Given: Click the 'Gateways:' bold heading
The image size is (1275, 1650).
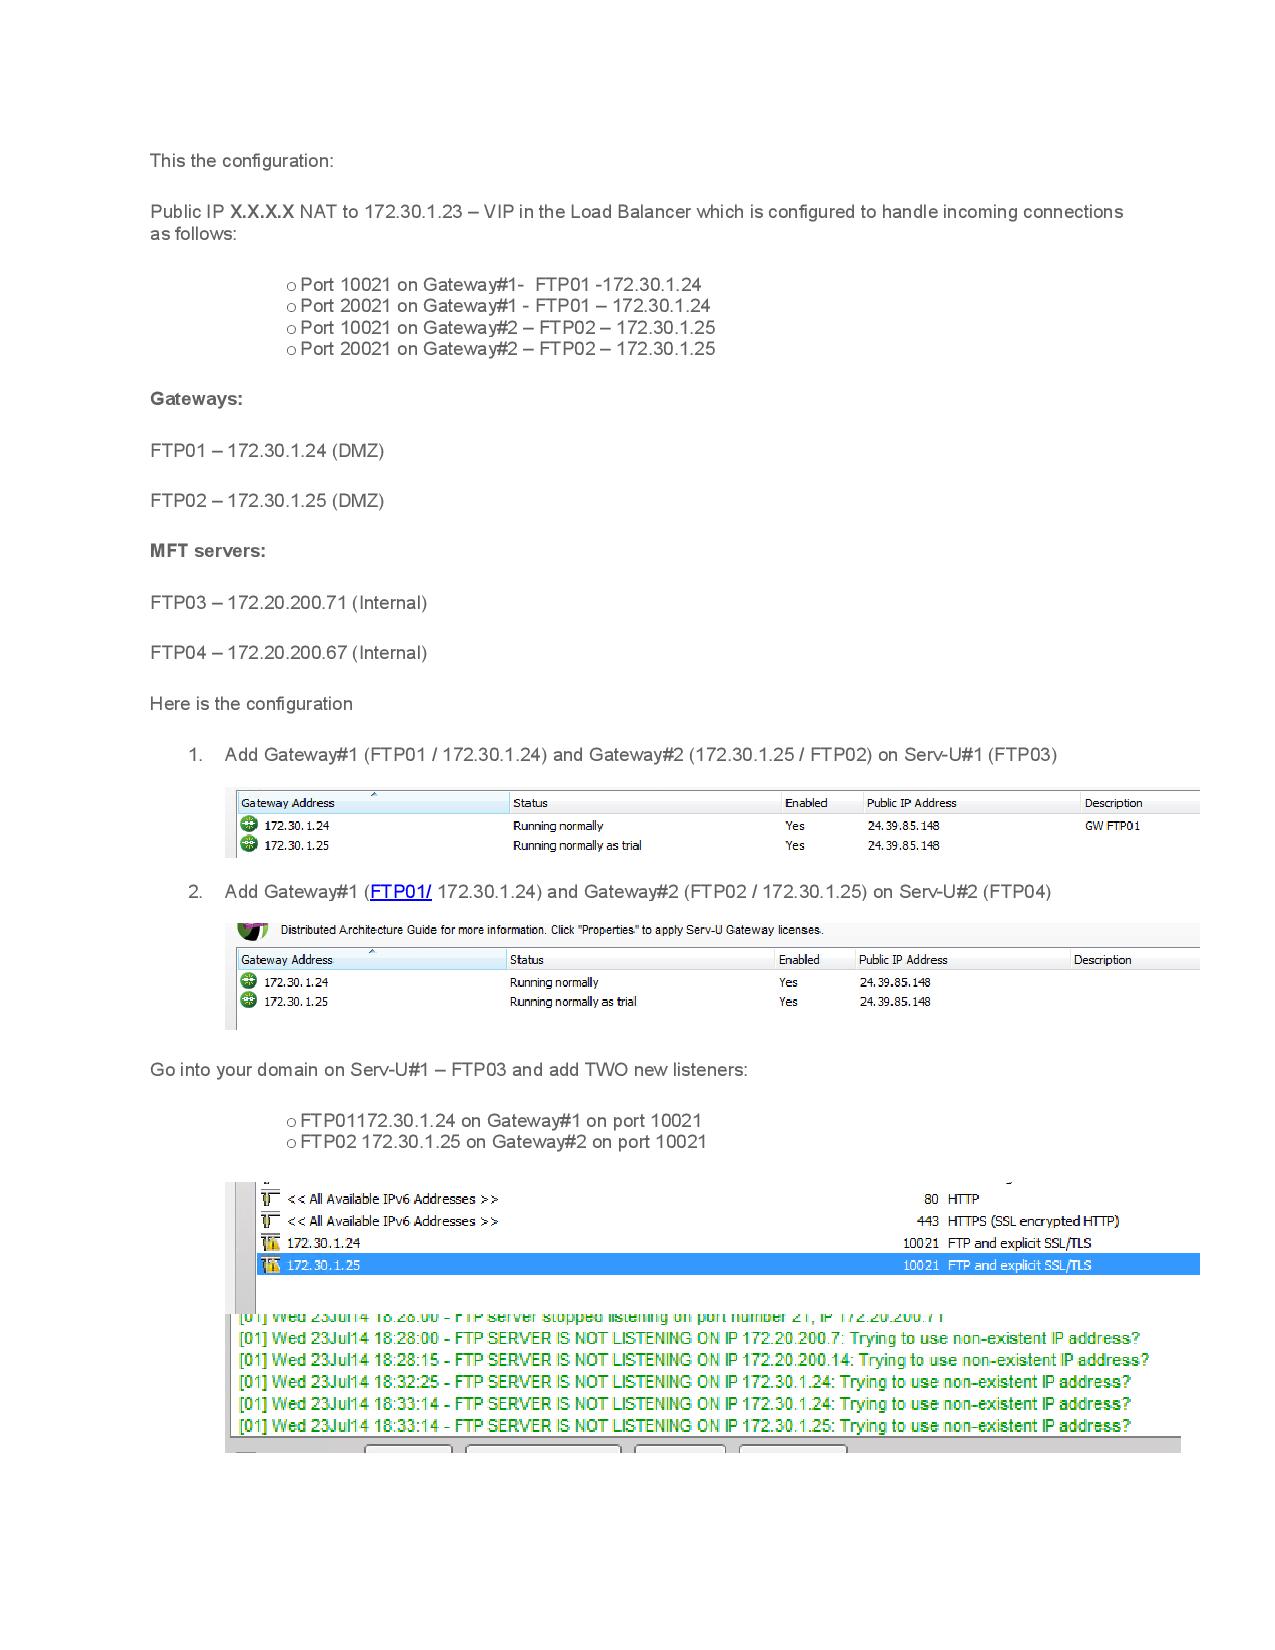Looking at the screenshot, I should tap(196, 399).
